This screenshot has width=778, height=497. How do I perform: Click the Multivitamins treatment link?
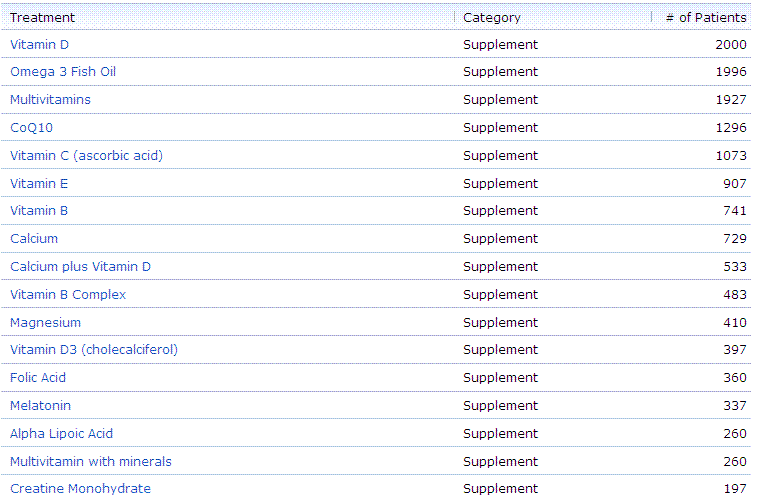click(x=50, y=100)
